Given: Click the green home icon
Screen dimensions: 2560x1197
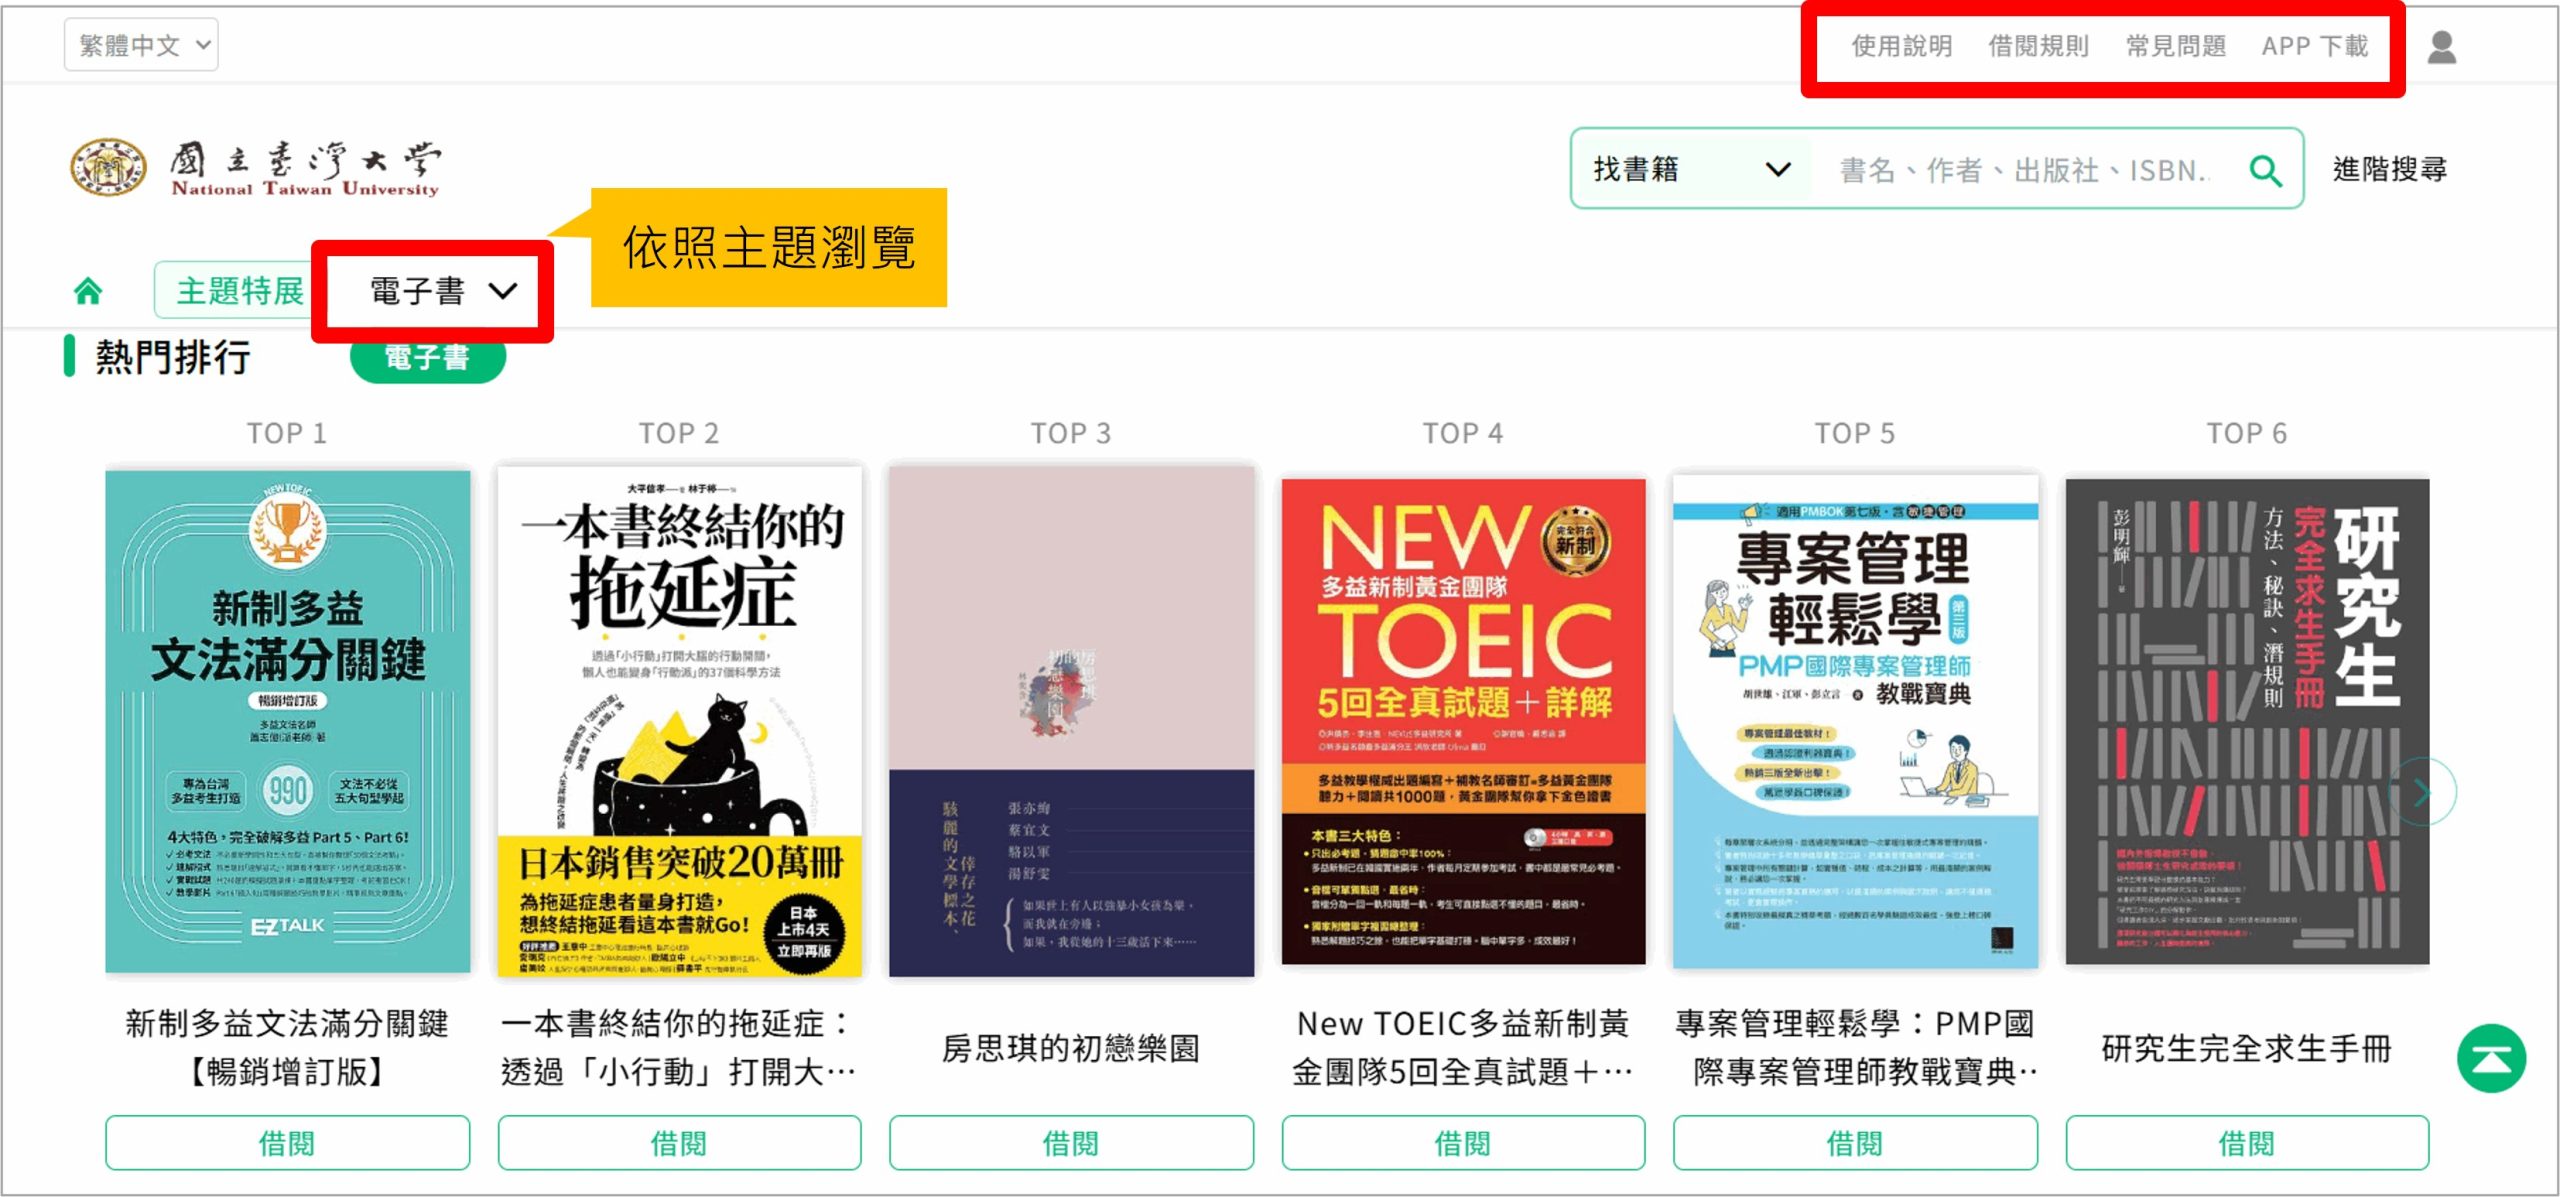Looking at the screenshot, I should 88,291.
